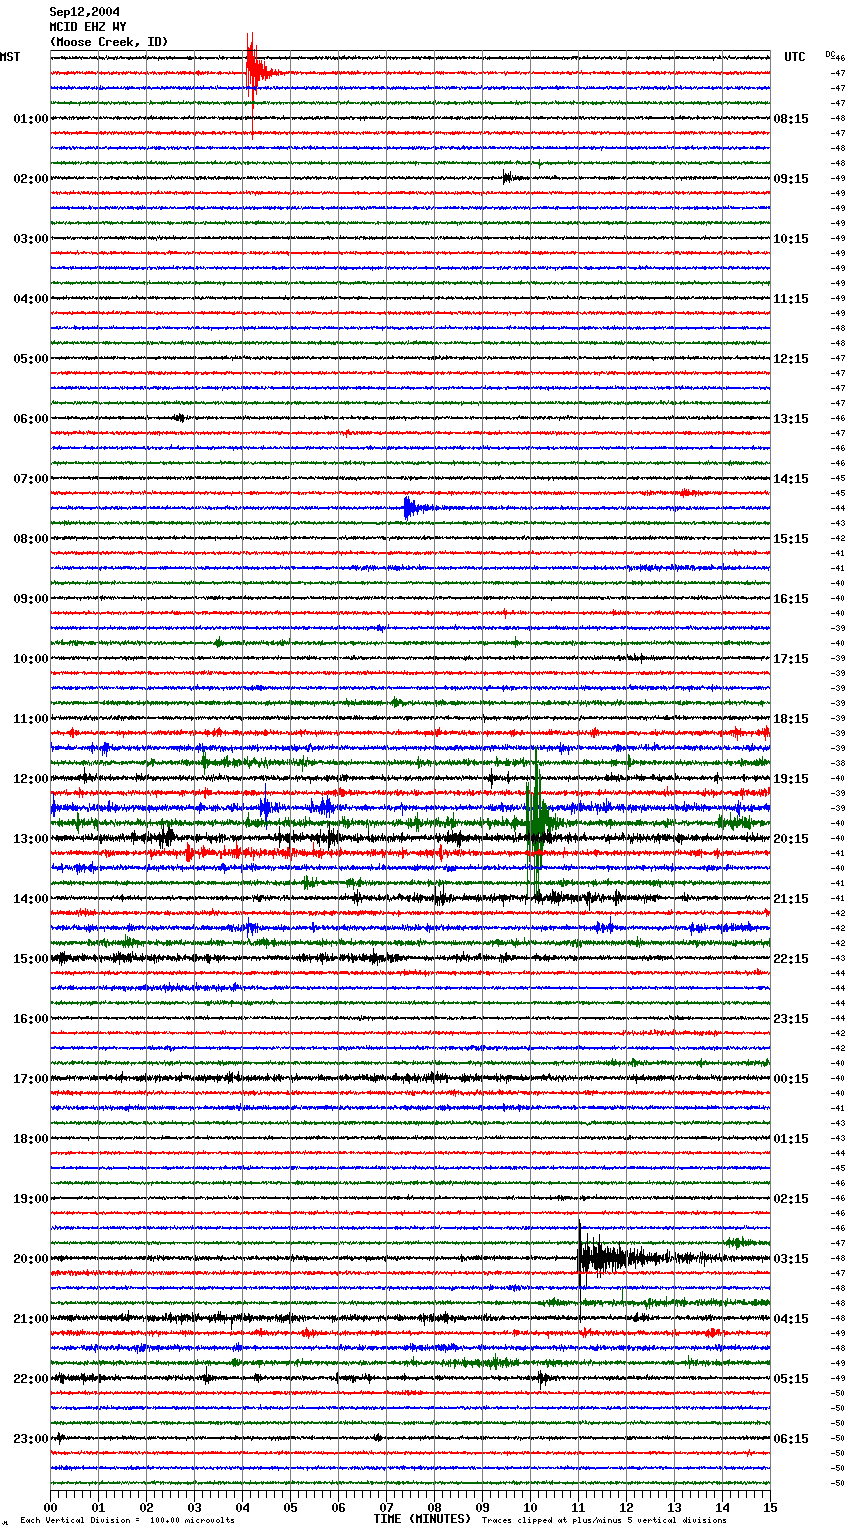850x1534 pixels.
Task: Select the 01:00 MST time label
Action: coord(30,119)
